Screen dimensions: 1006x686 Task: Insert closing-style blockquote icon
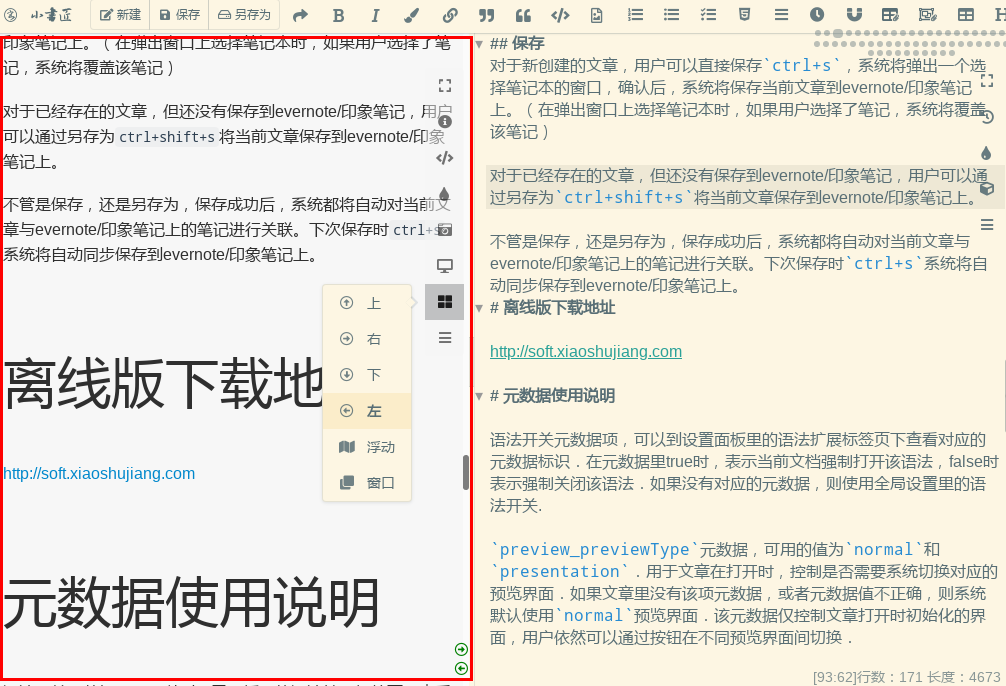tap(487, 15)
